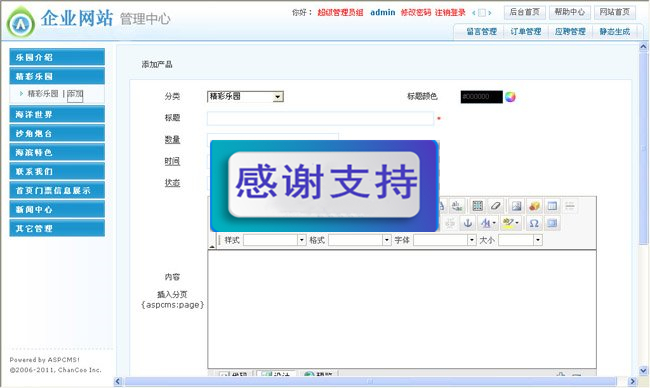This screenshot has height=388, width=650.
Task: Click the green site logo icon
Action: [x=21, y=23]
